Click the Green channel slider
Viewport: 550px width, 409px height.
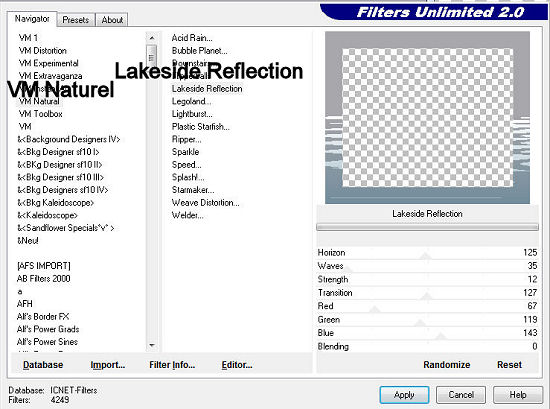[x=420, y=322]
